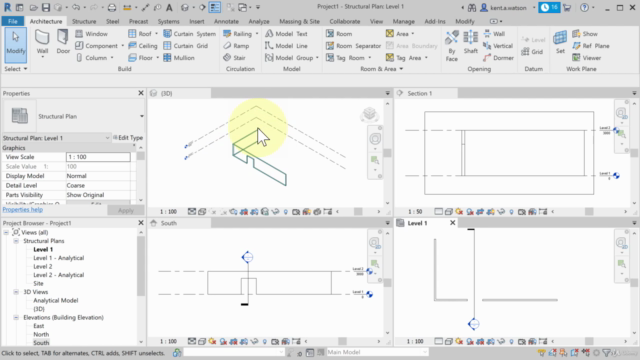The height and width of the screenshot is (360, 640).
Task: Open the Structural Plan type selector dropdown
Action: (142, 116)
